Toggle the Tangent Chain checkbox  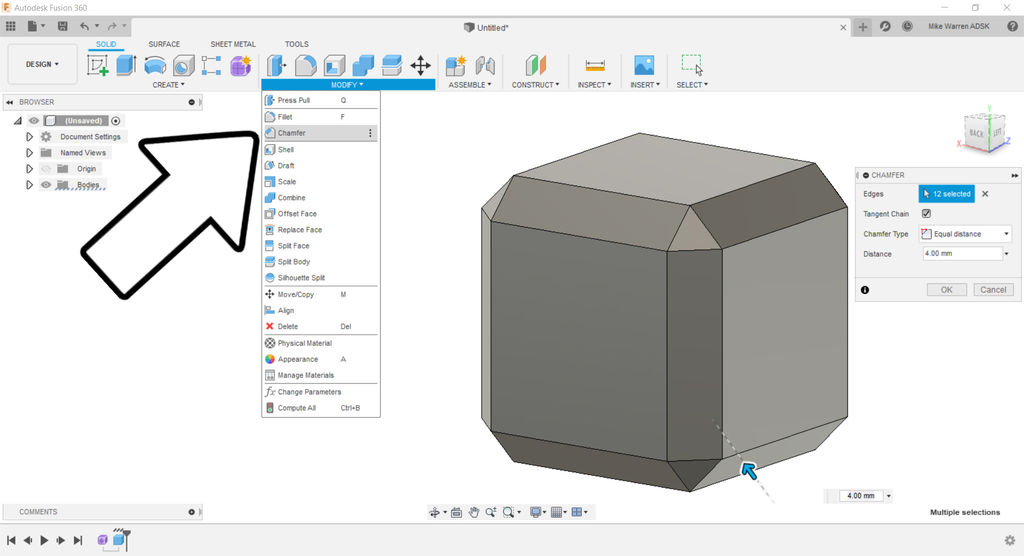point(926,214)
